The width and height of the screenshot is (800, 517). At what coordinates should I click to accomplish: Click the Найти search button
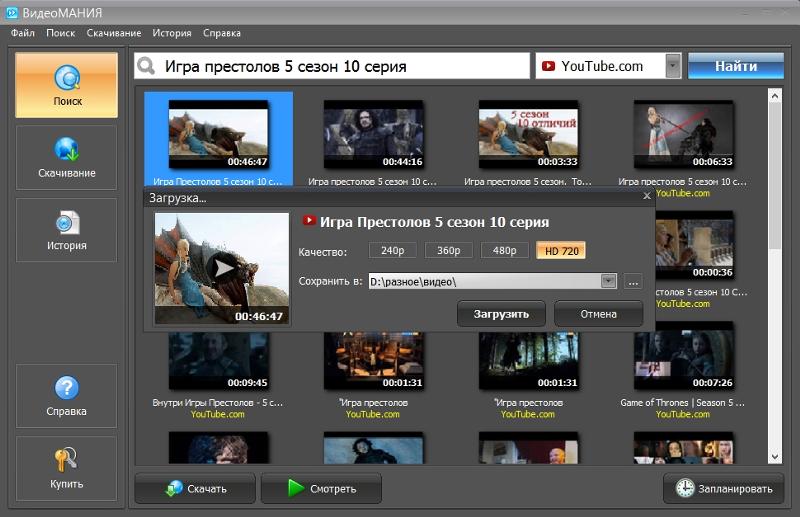[x=736, y=66]
